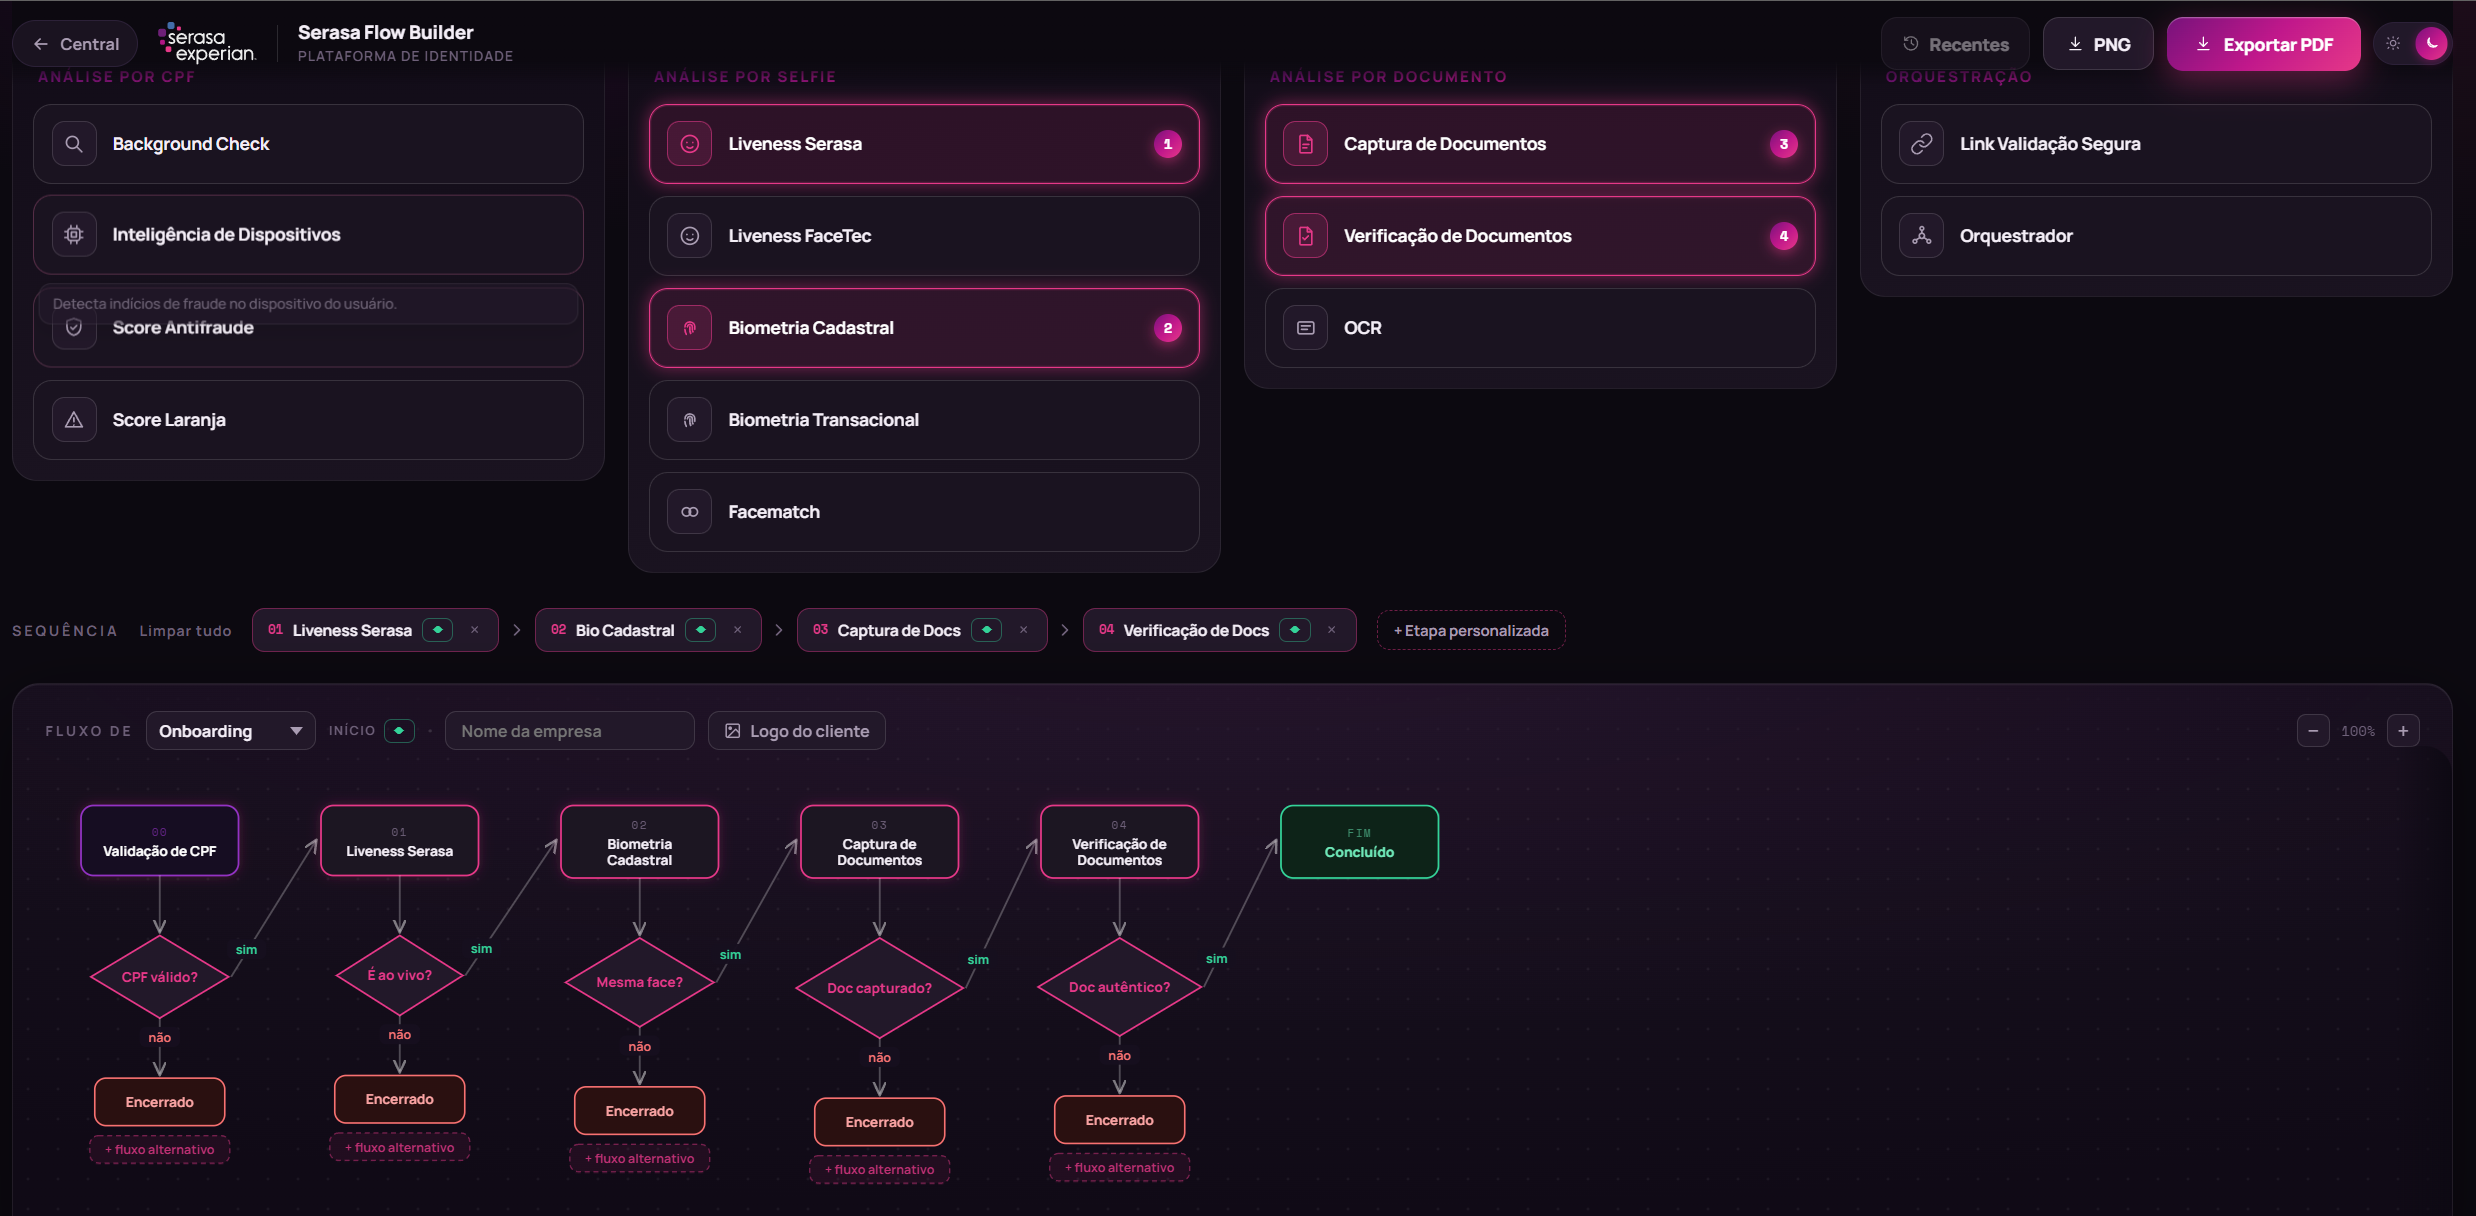Select the Biometria Cadastral flow node

click(x=640, y=842)
